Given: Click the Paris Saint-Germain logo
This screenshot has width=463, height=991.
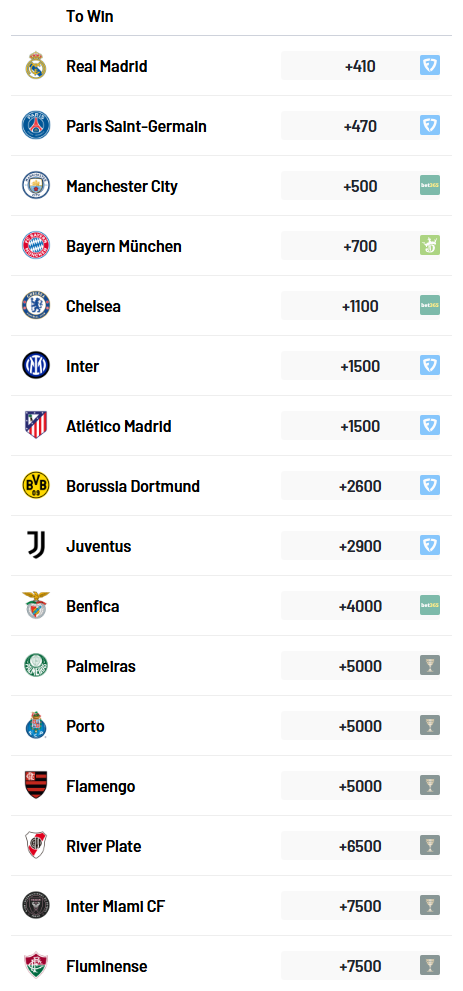Looking at the screenshot, I should coord(36,126).
